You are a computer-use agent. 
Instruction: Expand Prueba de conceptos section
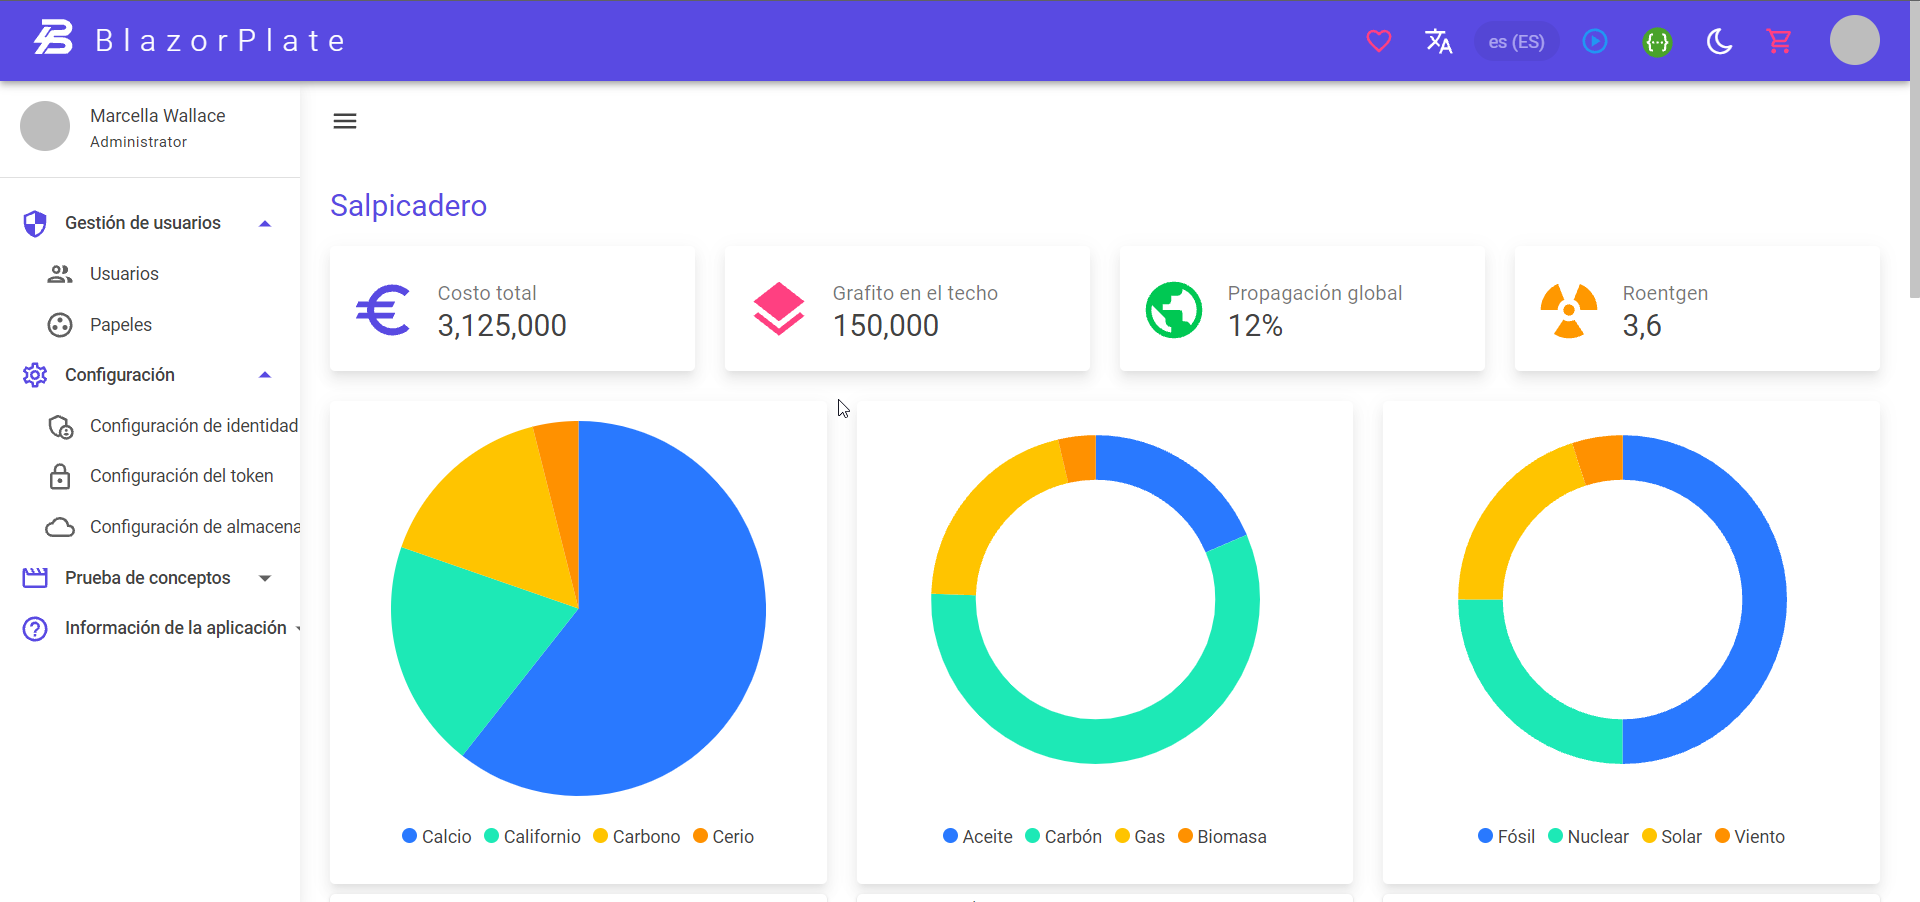[x=264, y=577]
